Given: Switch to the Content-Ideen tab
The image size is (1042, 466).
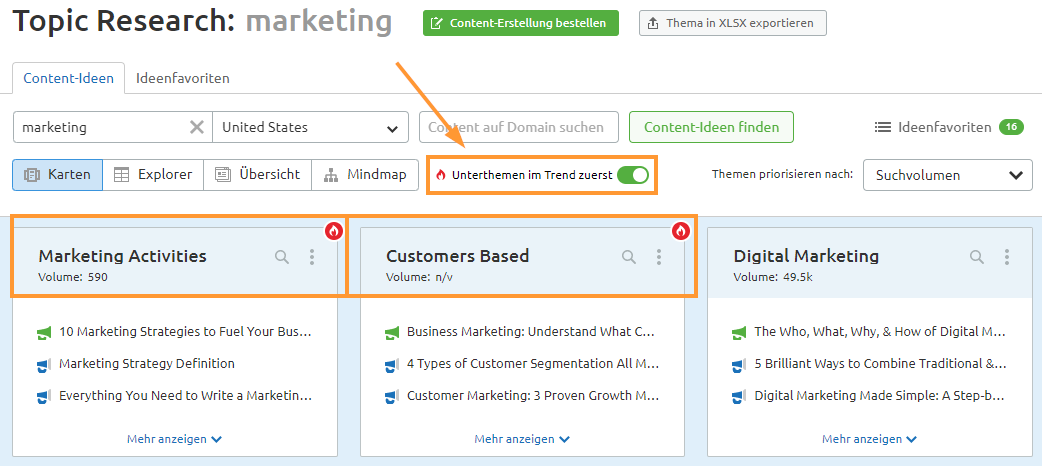Looking at the screenshot, I should tap(68, 78).
